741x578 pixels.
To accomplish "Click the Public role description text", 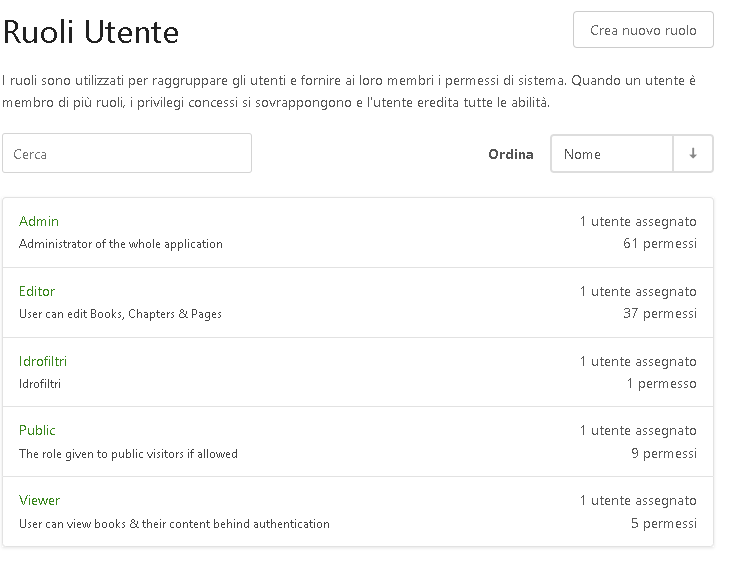I will [x=128, y=454].
